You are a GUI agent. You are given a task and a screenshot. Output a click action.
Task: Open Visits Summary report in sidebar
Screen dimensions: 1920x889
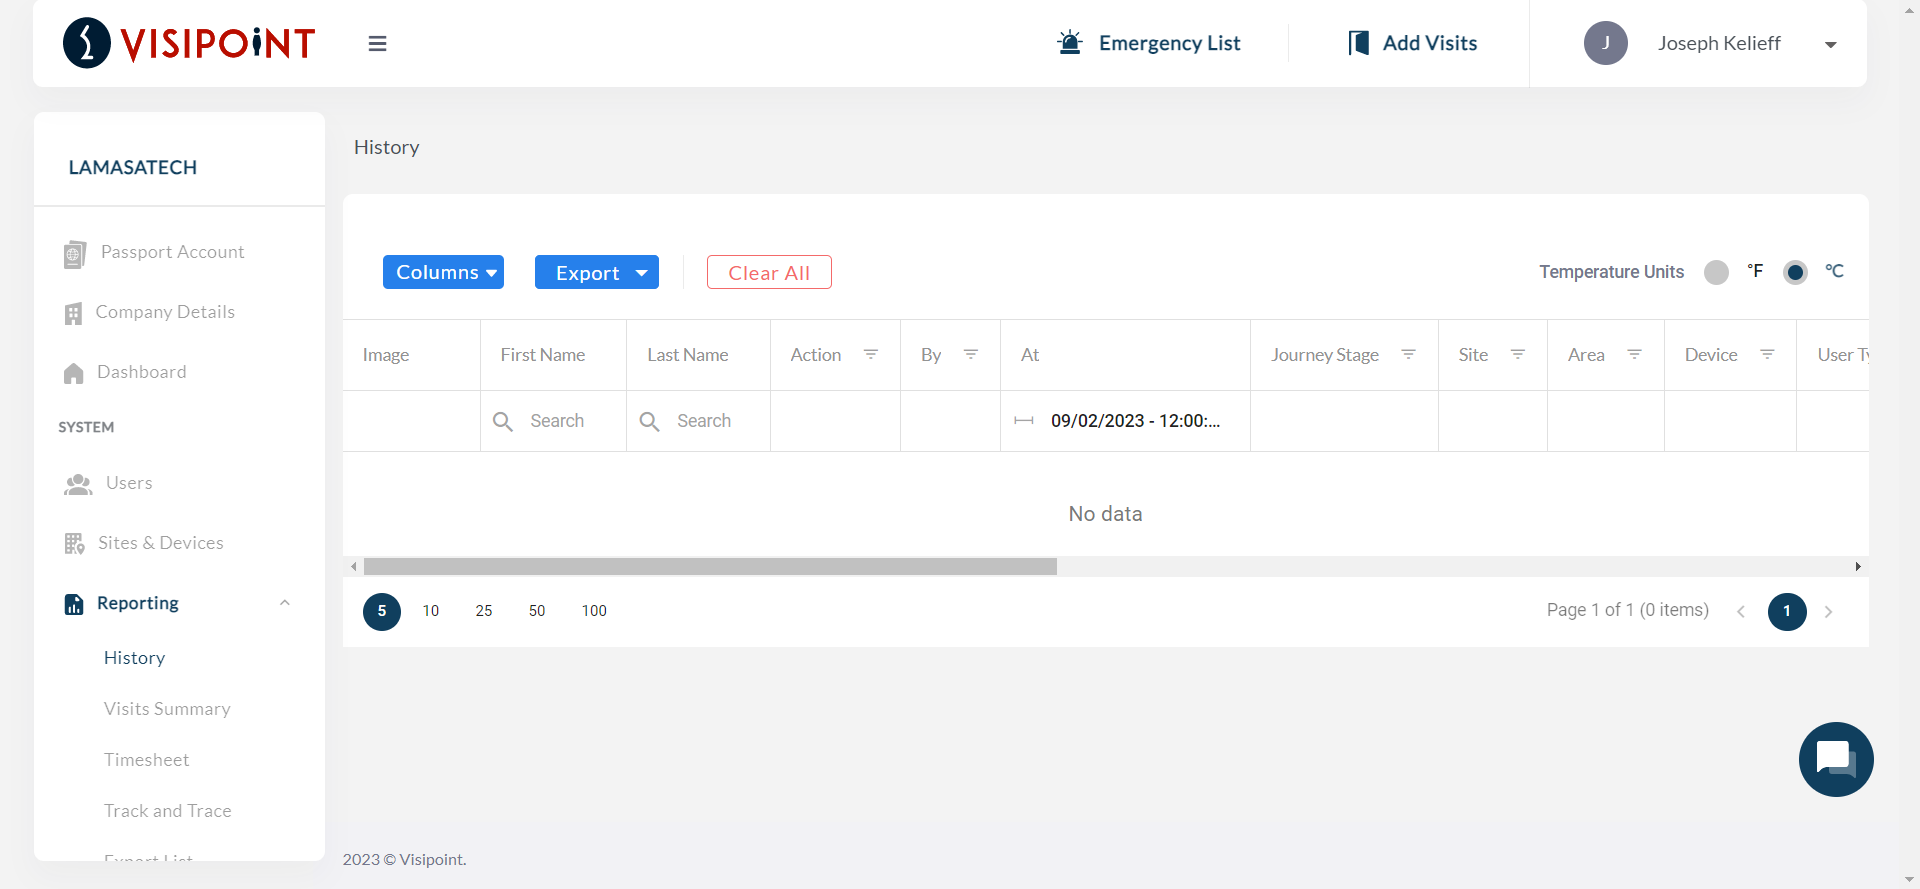pos(167,709)
